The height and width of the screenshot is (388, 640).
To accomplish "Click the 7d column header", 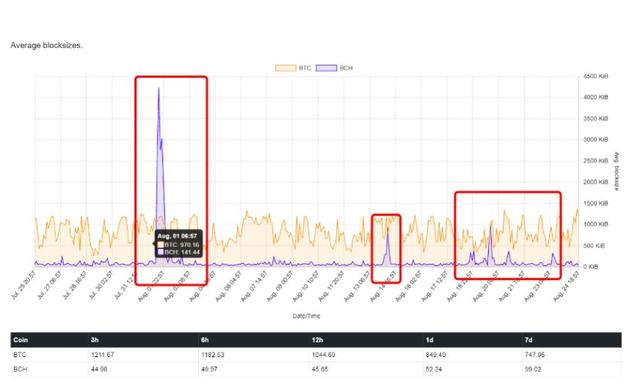I will pos(529,340).
